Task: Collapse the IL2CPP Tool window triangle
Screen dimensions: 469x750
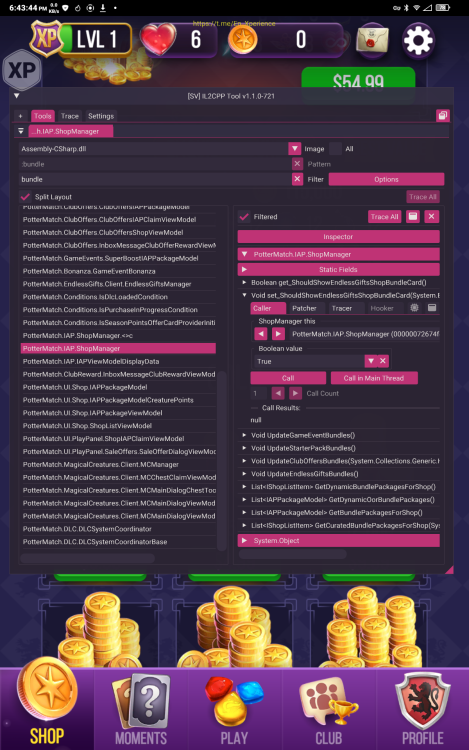Action: click(17, 96)
